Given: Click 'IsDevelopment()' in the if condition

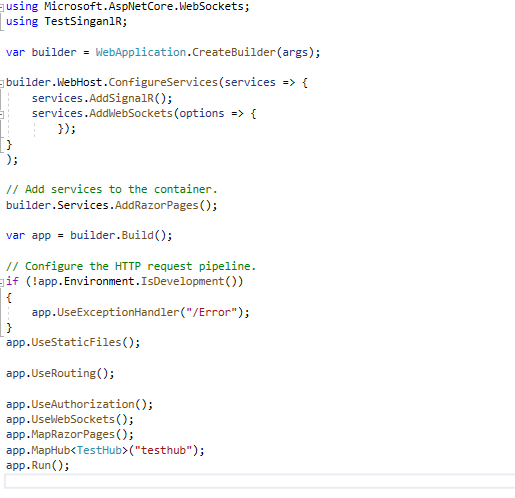Looking at the screenshot, I should coord(188,282).
